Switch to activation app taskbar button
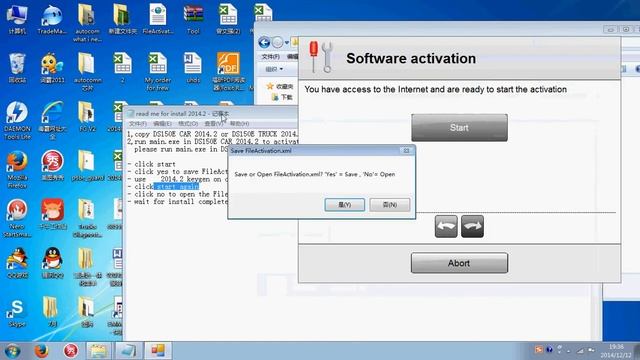 [x=158, y=351]
